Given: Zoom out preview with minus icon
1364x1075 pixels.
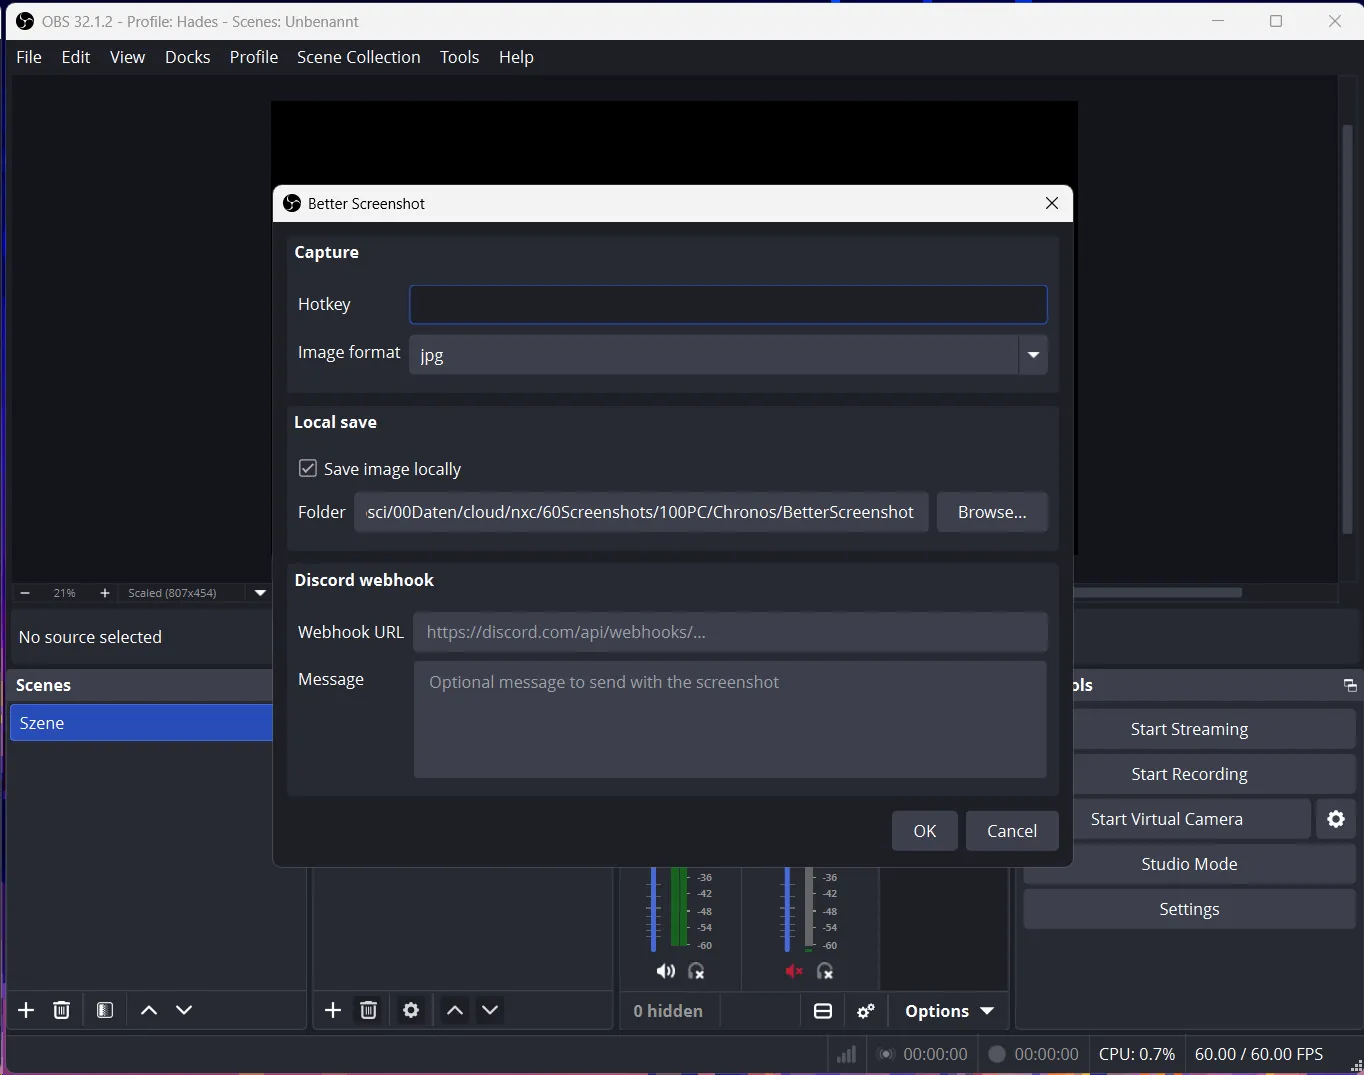Looking at the screenshot, I should tap(25, 593).
